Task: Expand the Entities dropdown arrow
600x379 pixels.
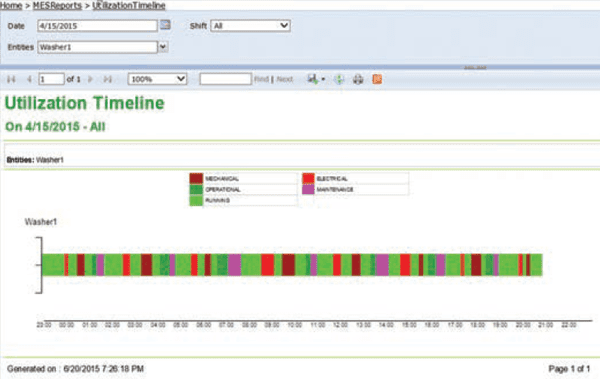Action: click(x=163, y=47)
